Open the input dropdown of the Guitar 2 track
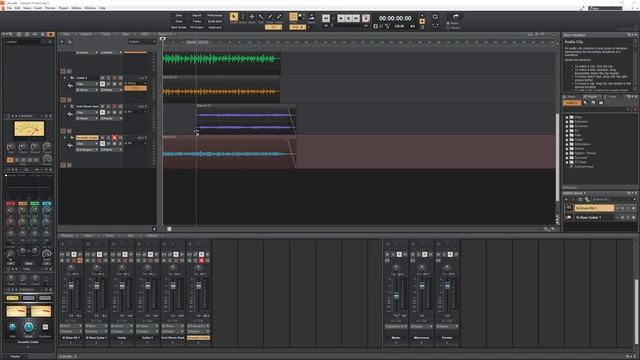Screen dimensions: 640x360 coord(87,90)
